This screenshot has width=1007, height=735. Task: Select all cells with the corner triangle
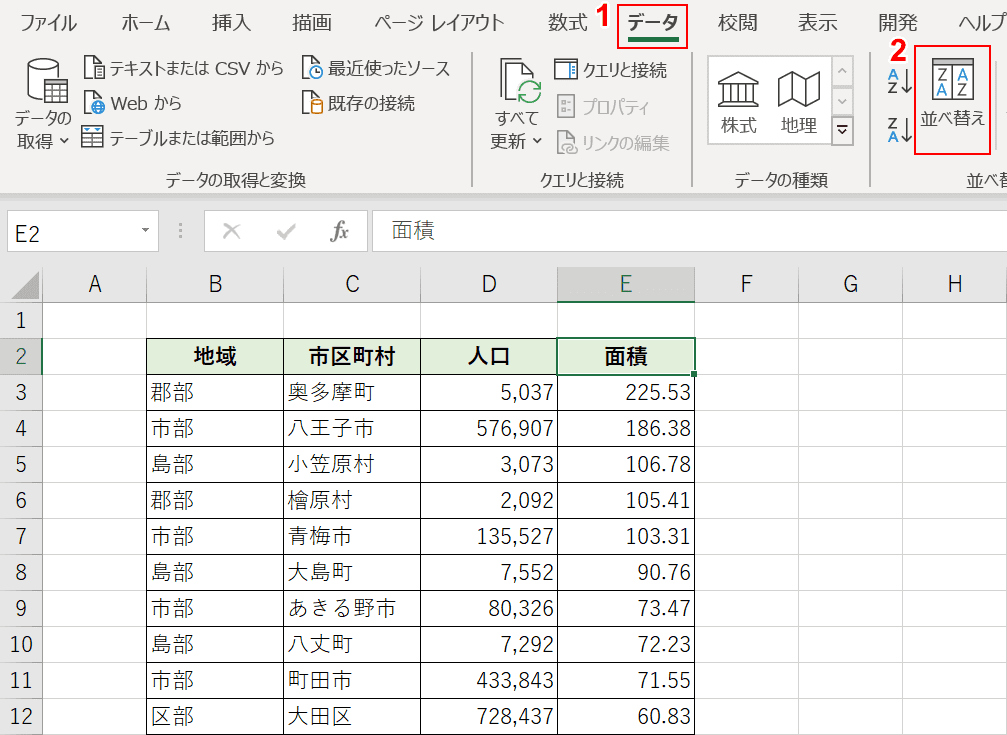(x=25, y=285)
